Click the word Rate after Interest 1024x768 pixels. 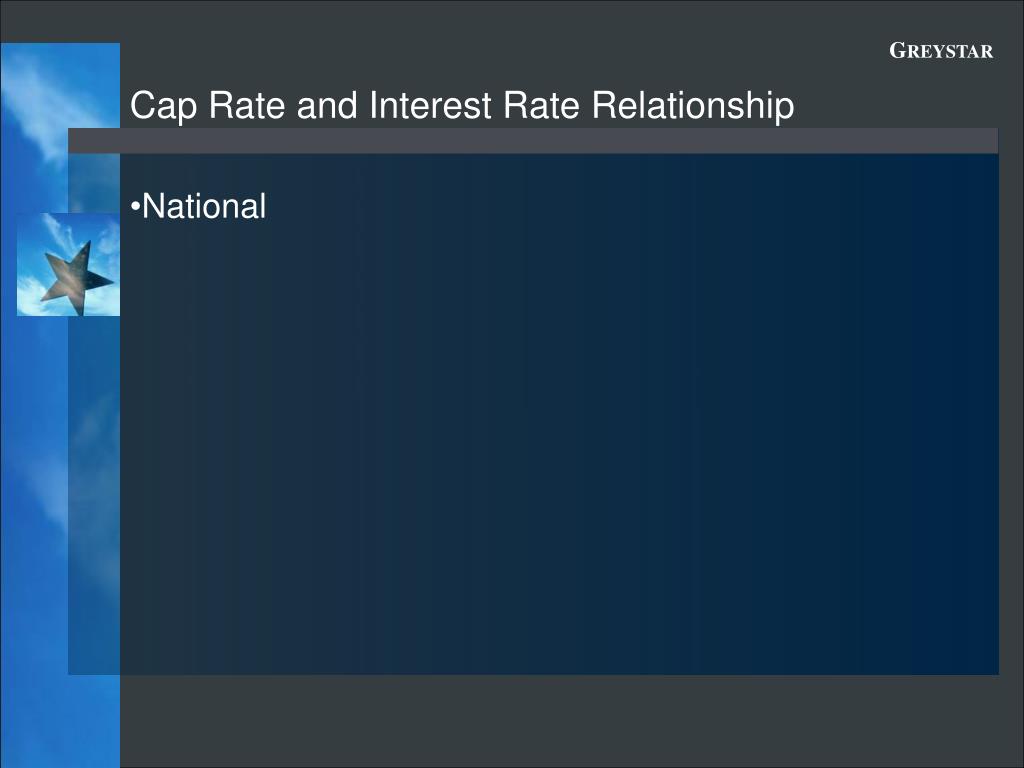541,105
